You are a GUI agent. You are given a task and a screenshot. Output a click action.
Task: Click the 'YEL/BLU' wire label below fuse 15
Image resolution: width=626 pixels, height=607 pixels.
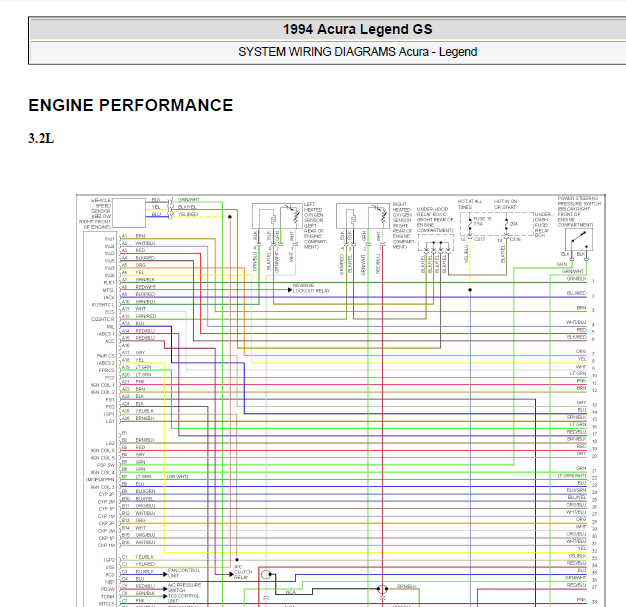pyautogui.click(x=466, y=254)
